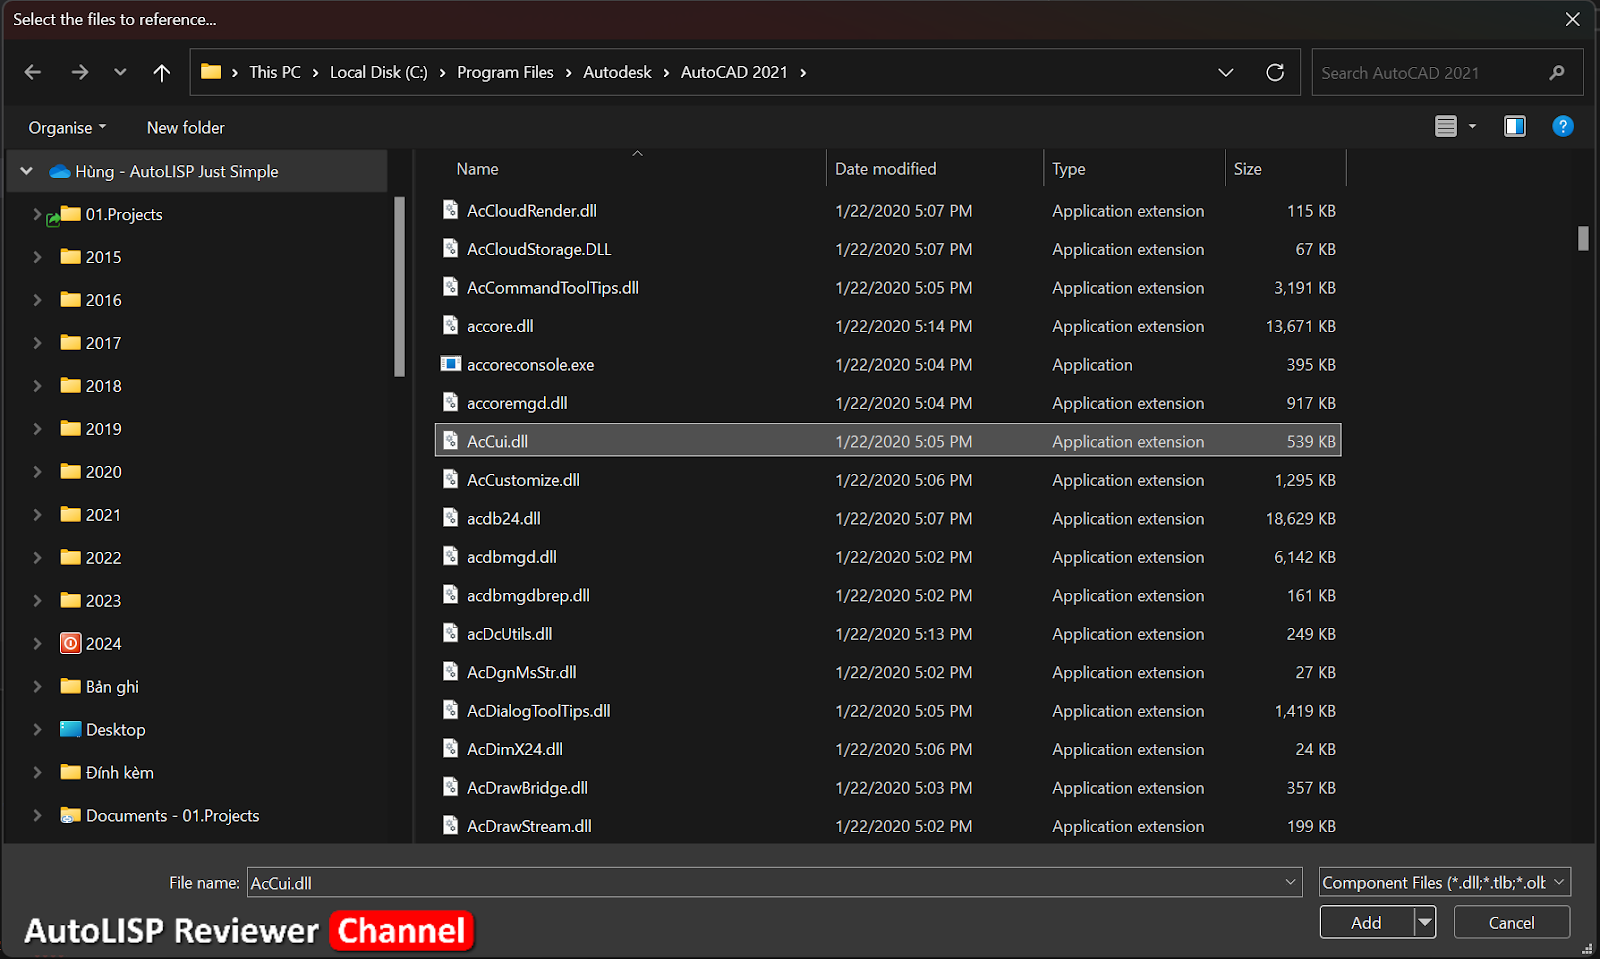Select the 2023 folder in the sidebar
The image size is (1600, 959).
91,601
